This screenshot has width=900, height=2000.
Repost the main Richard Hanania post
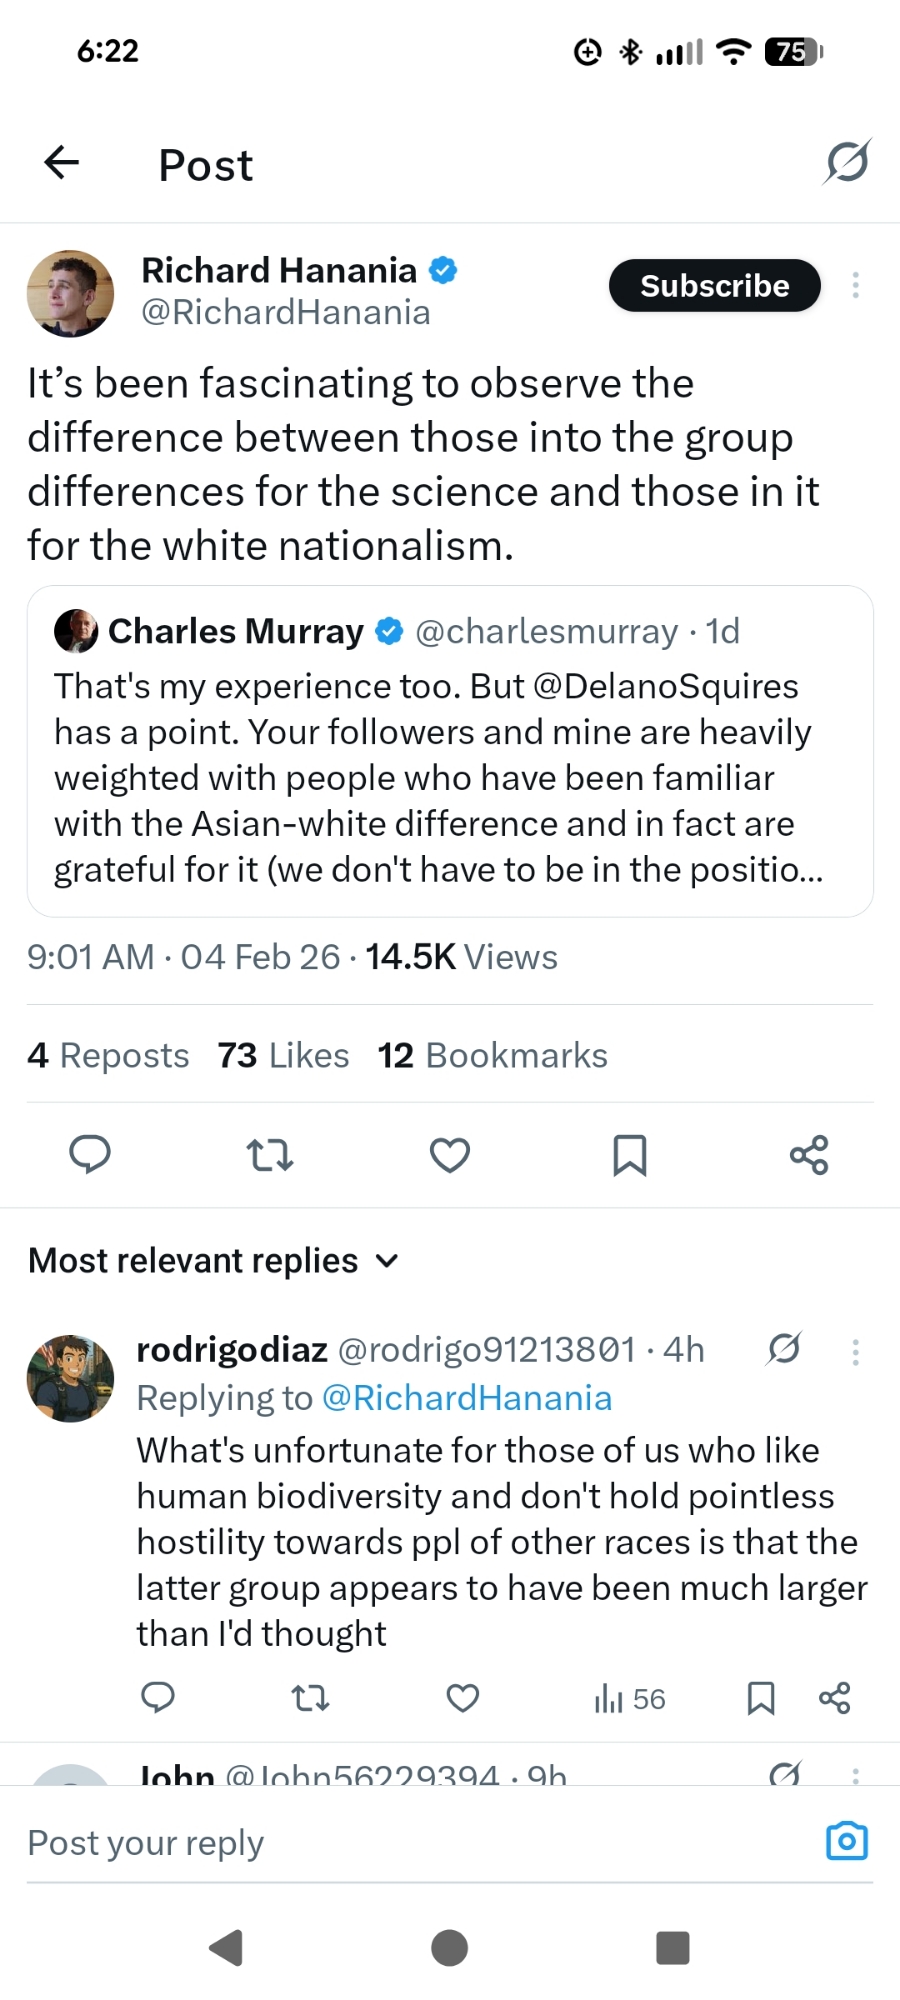coord(270,1155)
